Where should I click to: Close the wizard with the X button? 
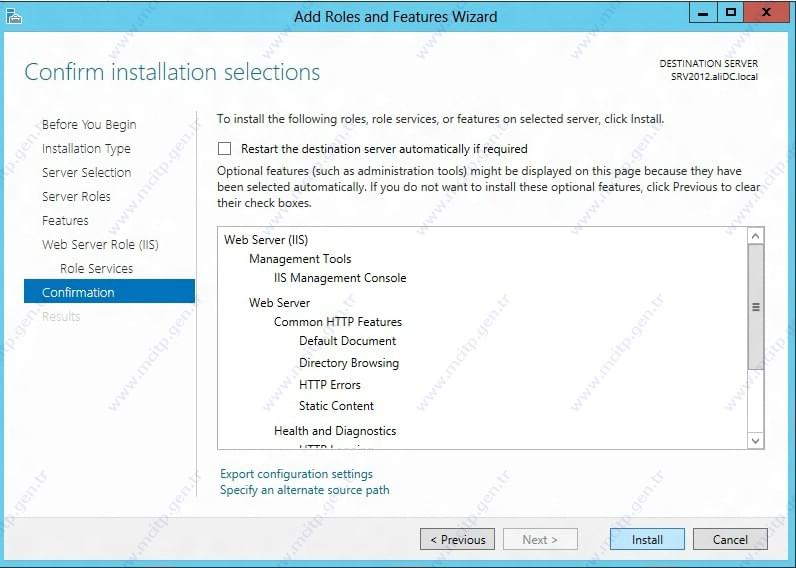(x=767, y=13)
